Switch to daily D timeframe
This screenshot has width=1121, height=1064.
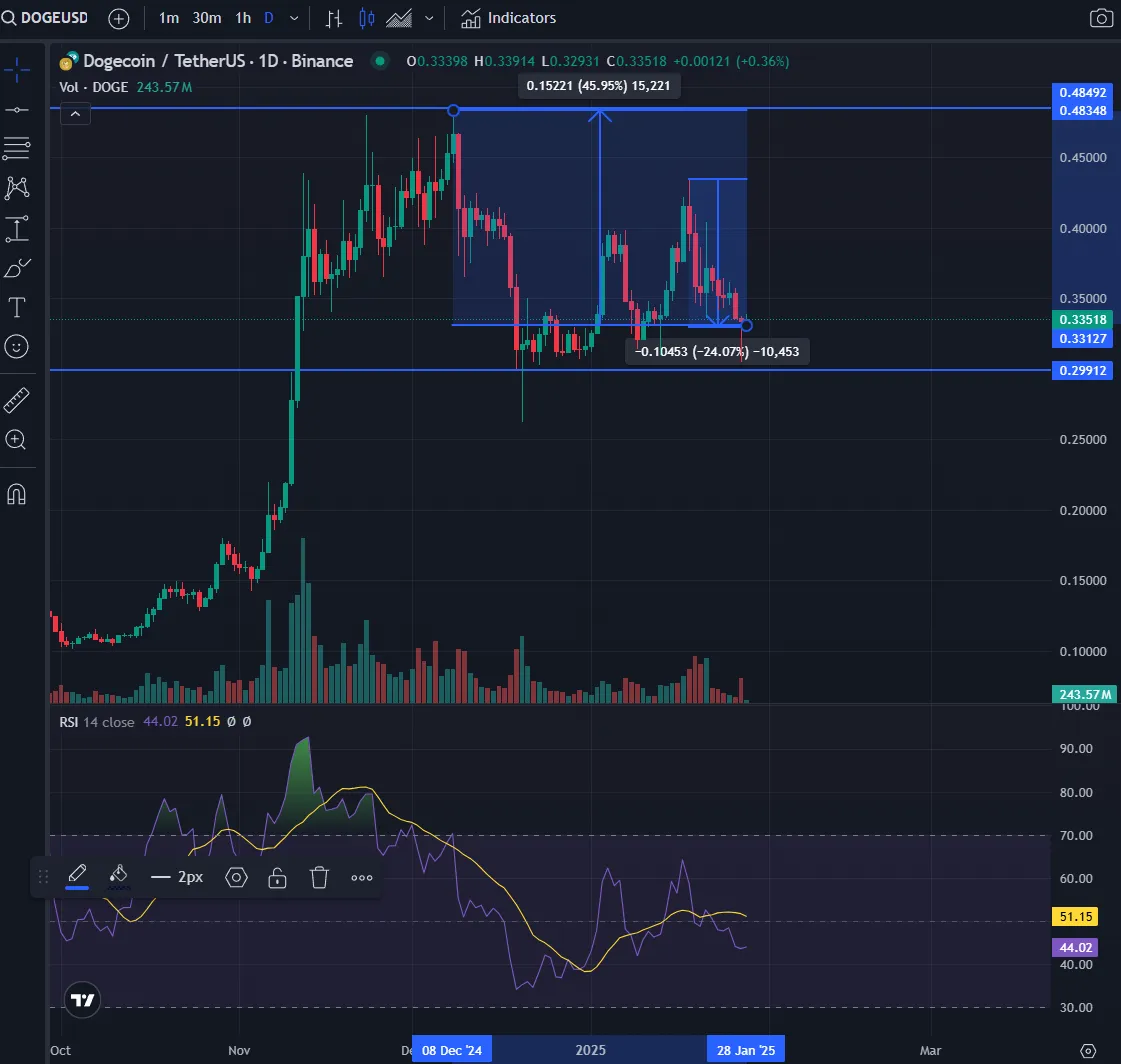click(269, 18)
